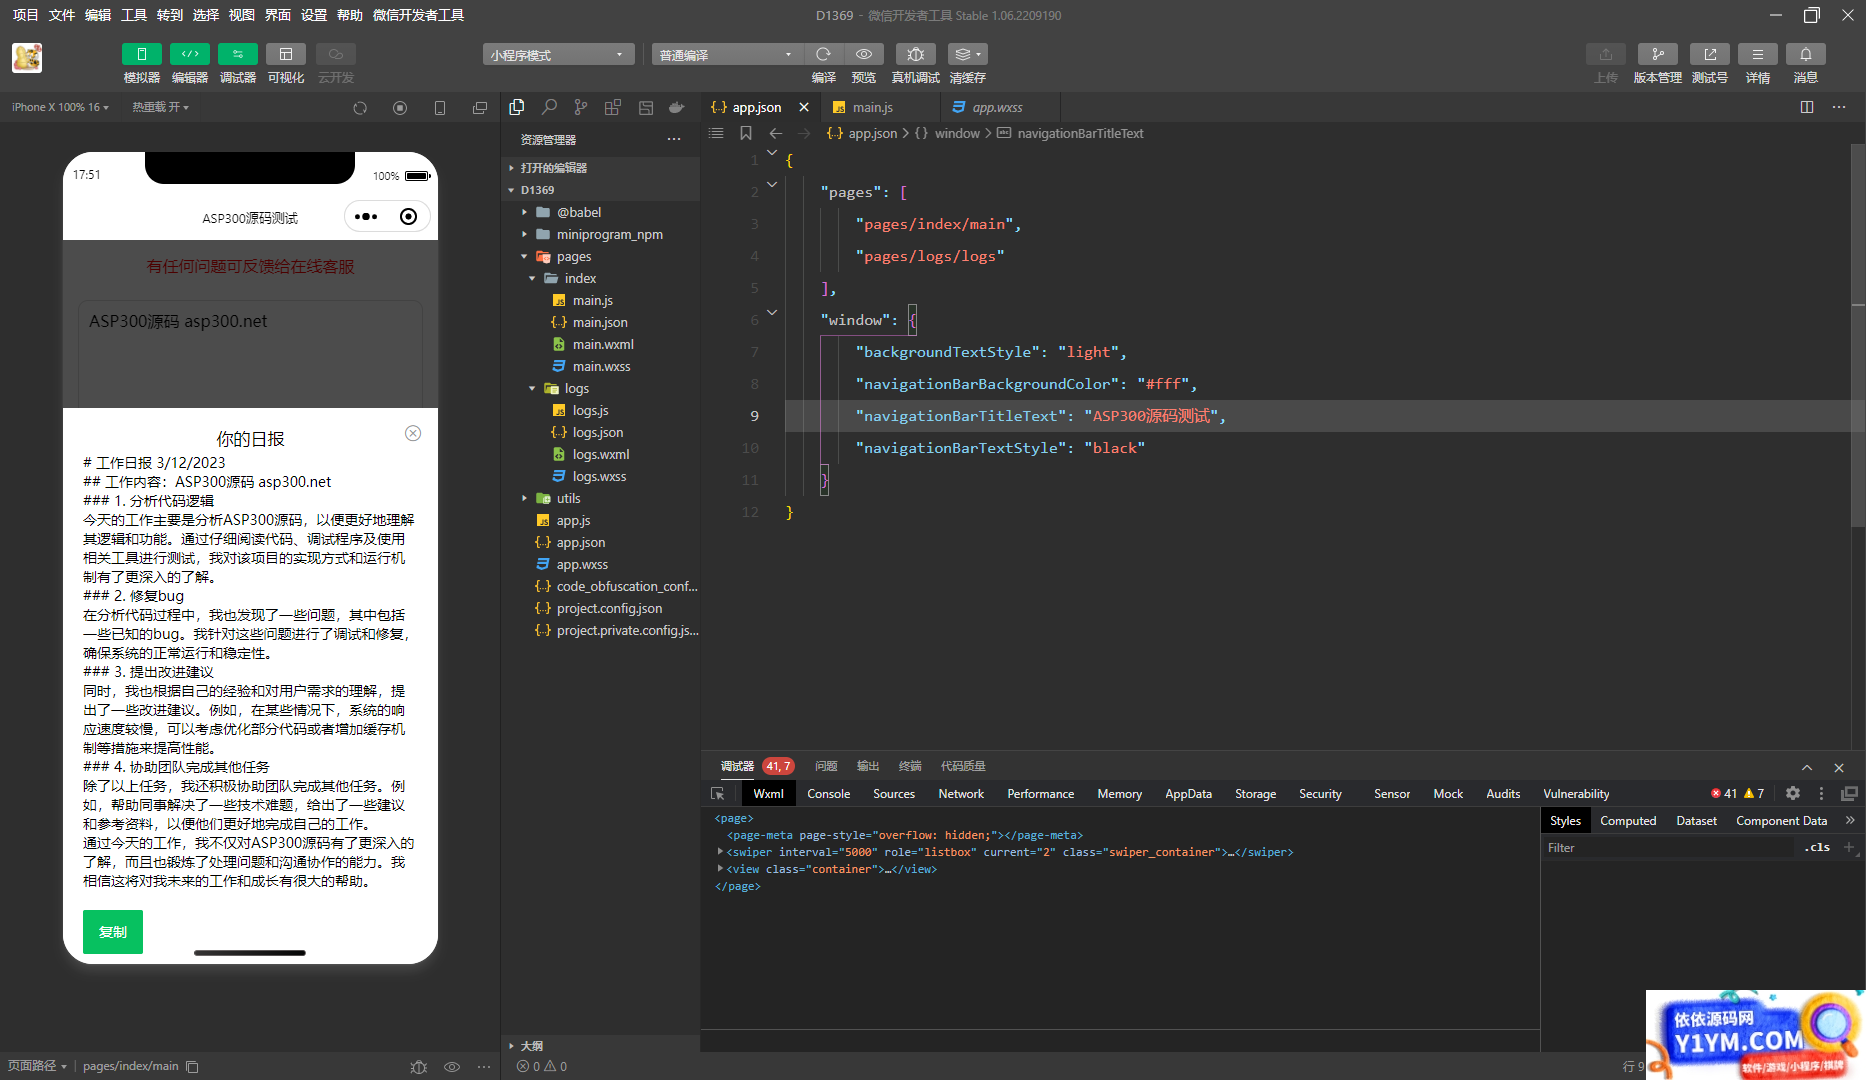This screenshot has height=1080, width=1866.
Task: Open 资源管理器 more options menu
Action: 674,140
